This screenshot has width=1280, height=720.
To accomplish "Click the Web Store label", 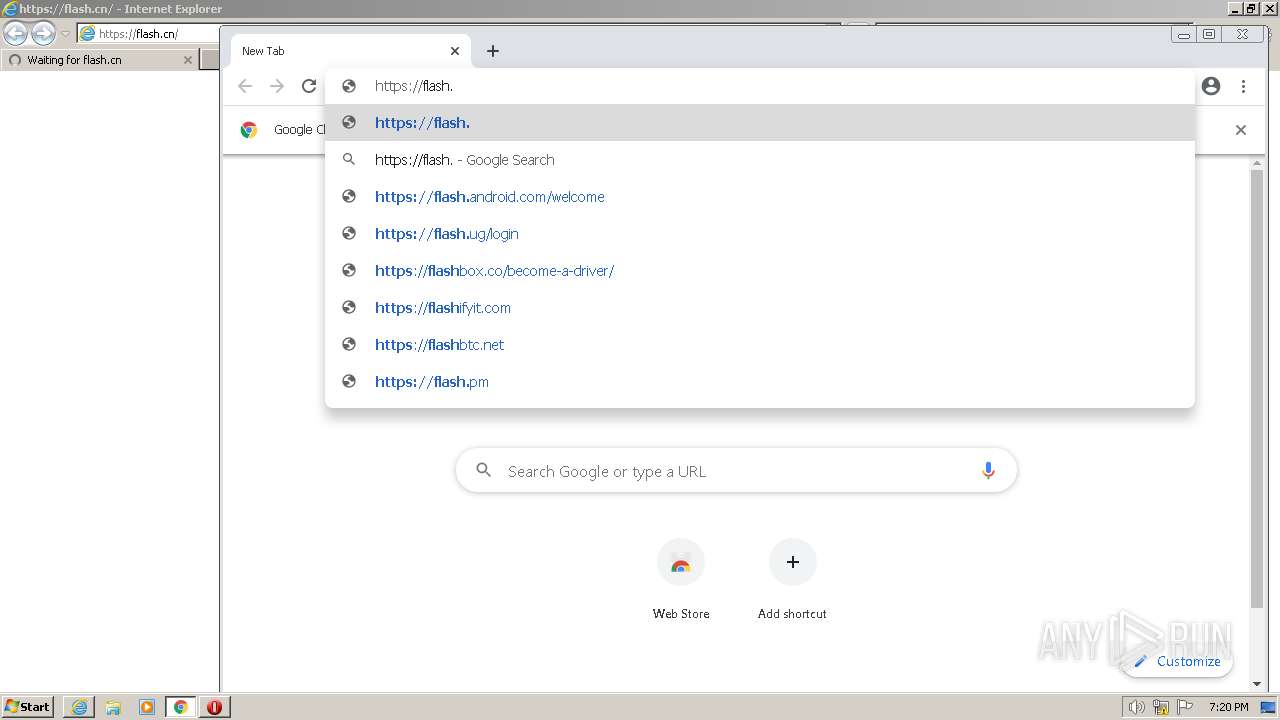I will [681, 614].
